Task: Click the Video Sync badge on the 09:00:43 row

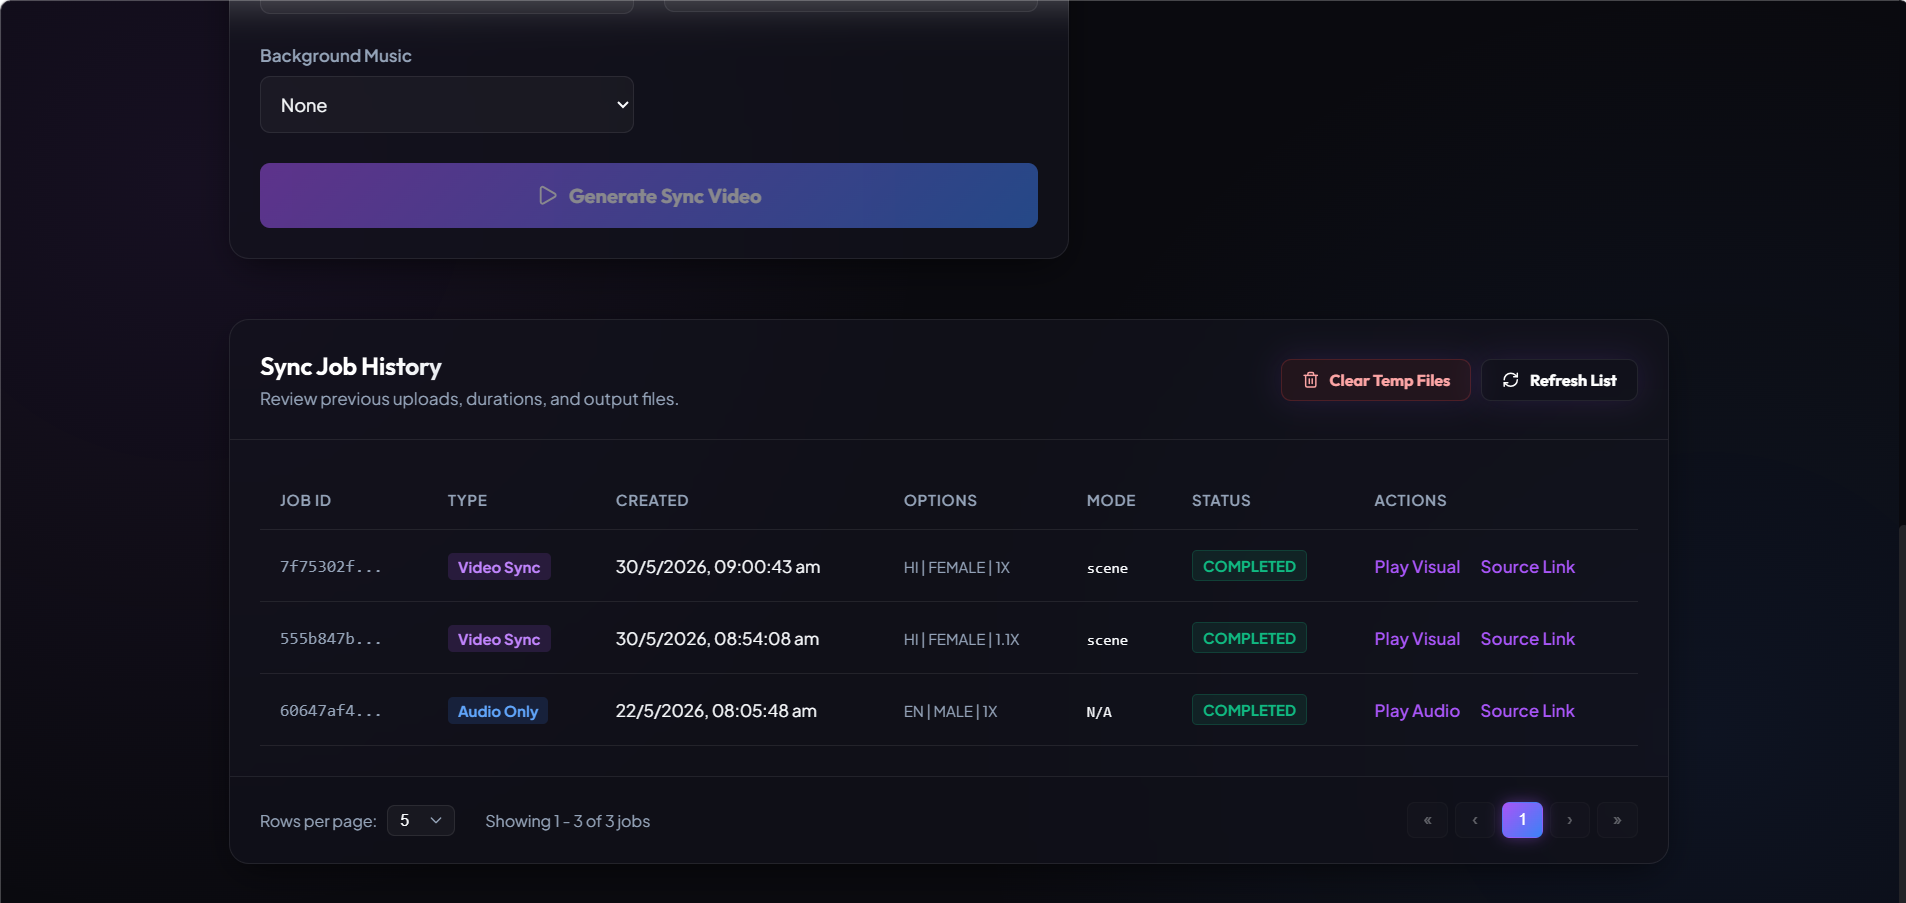Action: (499, 567)
